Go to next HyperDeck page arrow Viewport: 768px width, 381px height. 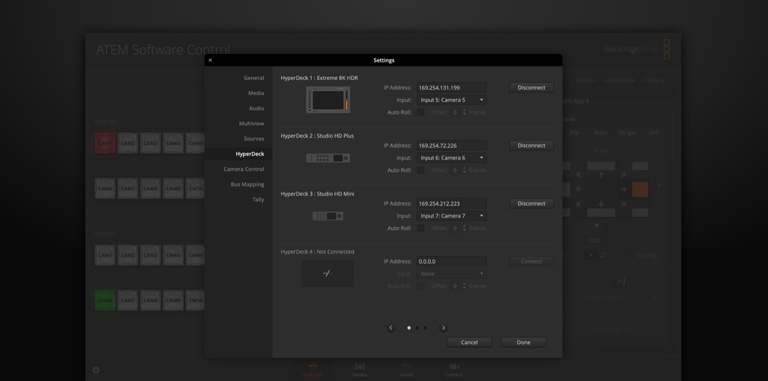point(443,328)
